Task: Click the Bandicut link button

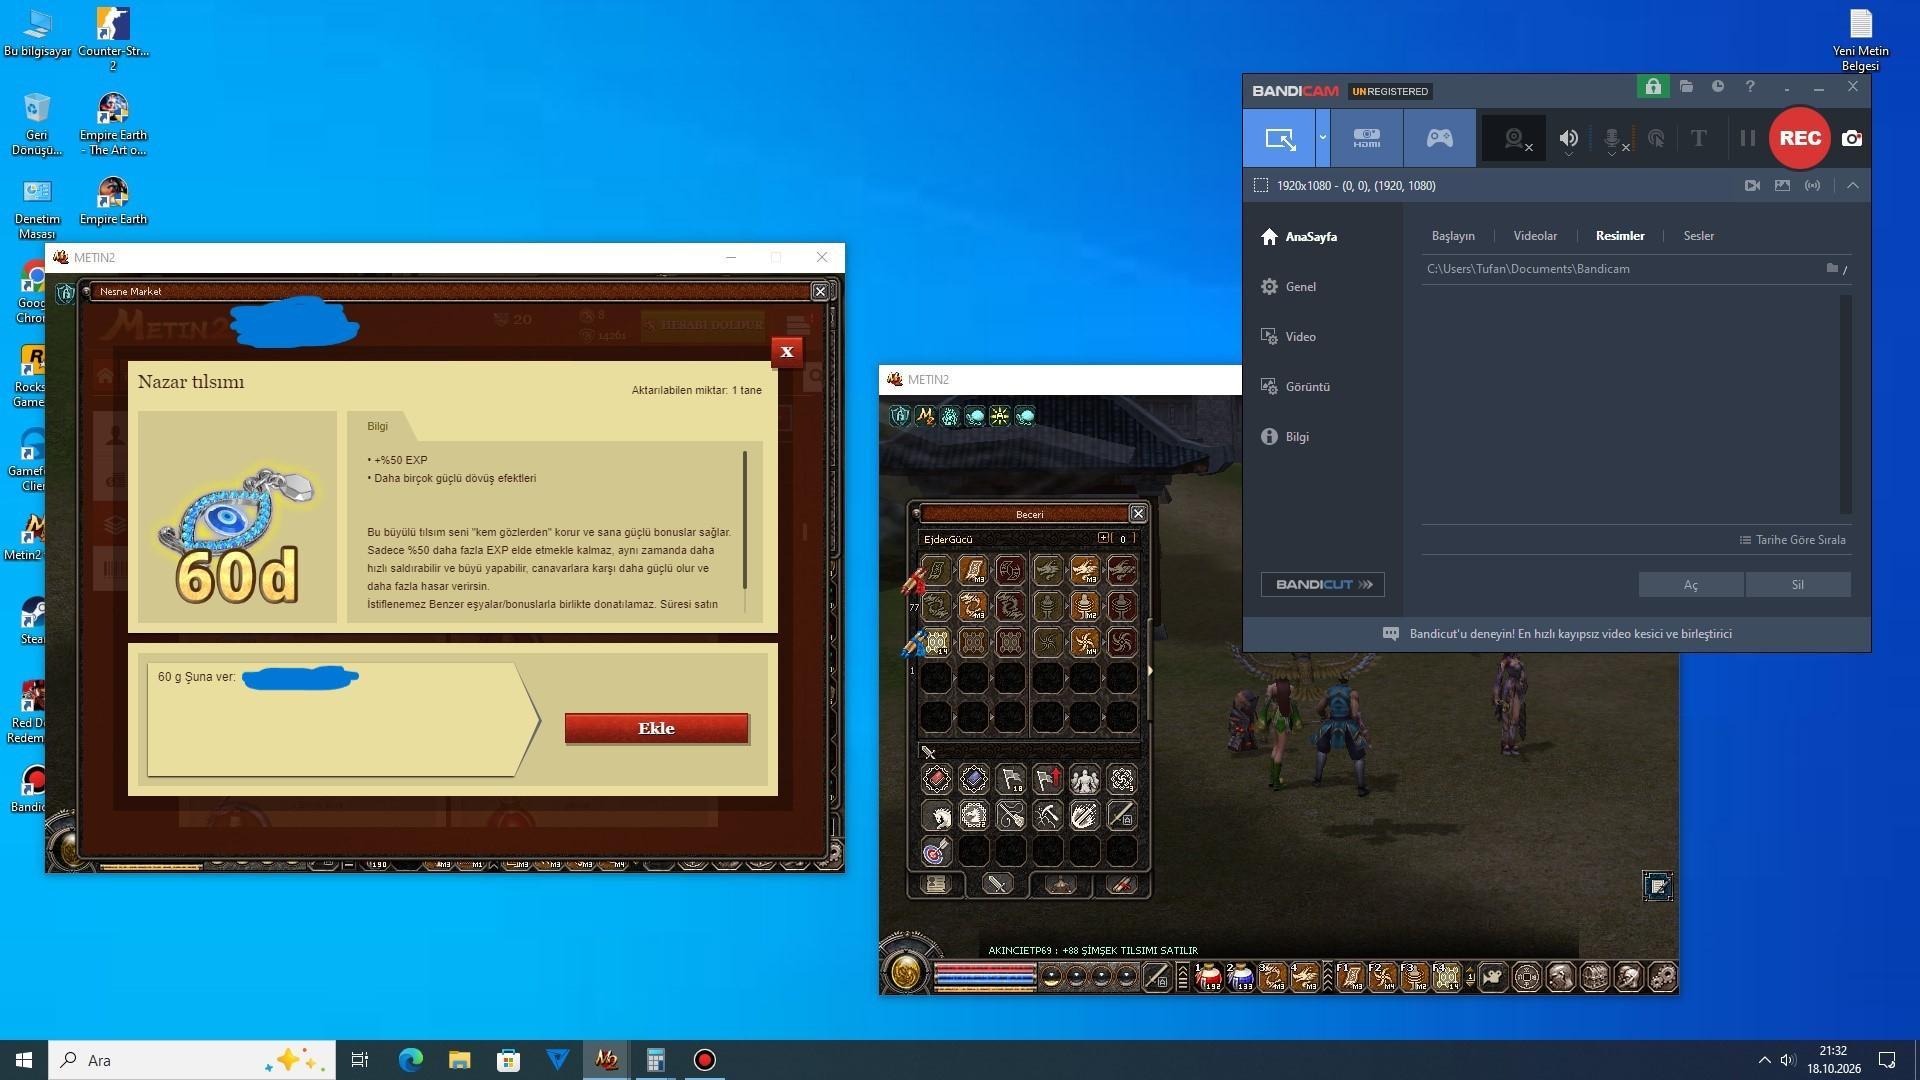Action: pyautogui.click(x=1322, y=585)
